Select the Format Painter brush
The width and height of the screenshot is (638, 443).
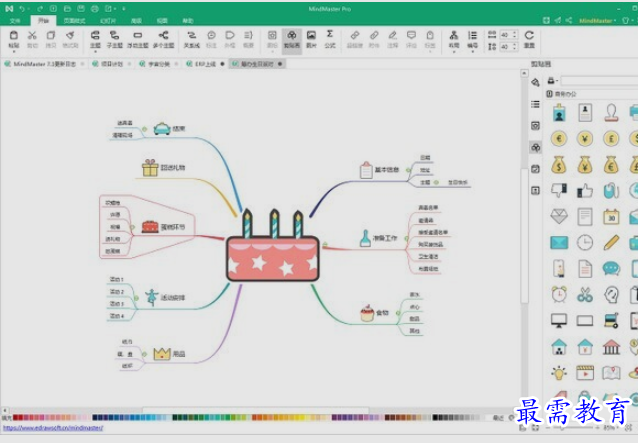pyautogui.click(x=70, y=36)
